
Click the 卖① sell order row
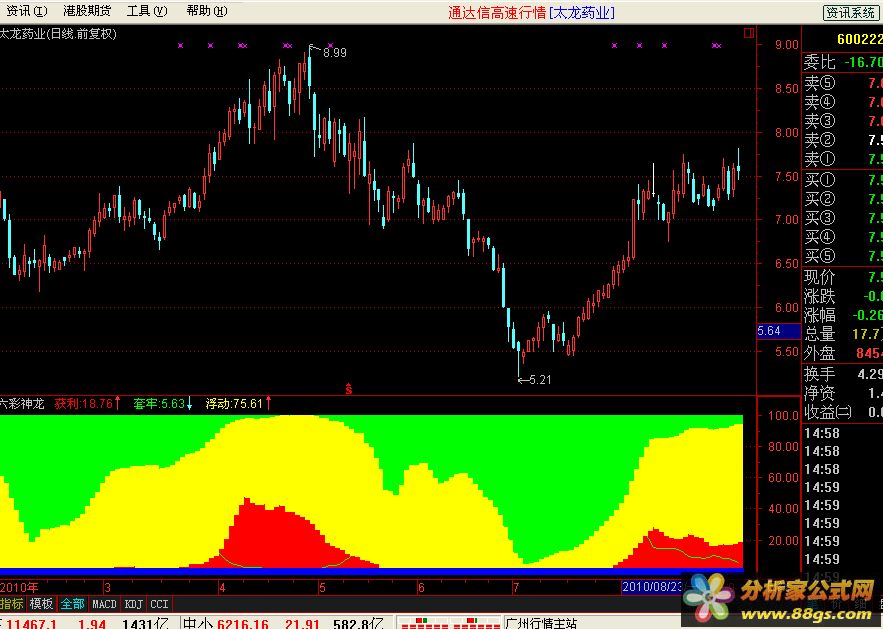pos(842,159)
